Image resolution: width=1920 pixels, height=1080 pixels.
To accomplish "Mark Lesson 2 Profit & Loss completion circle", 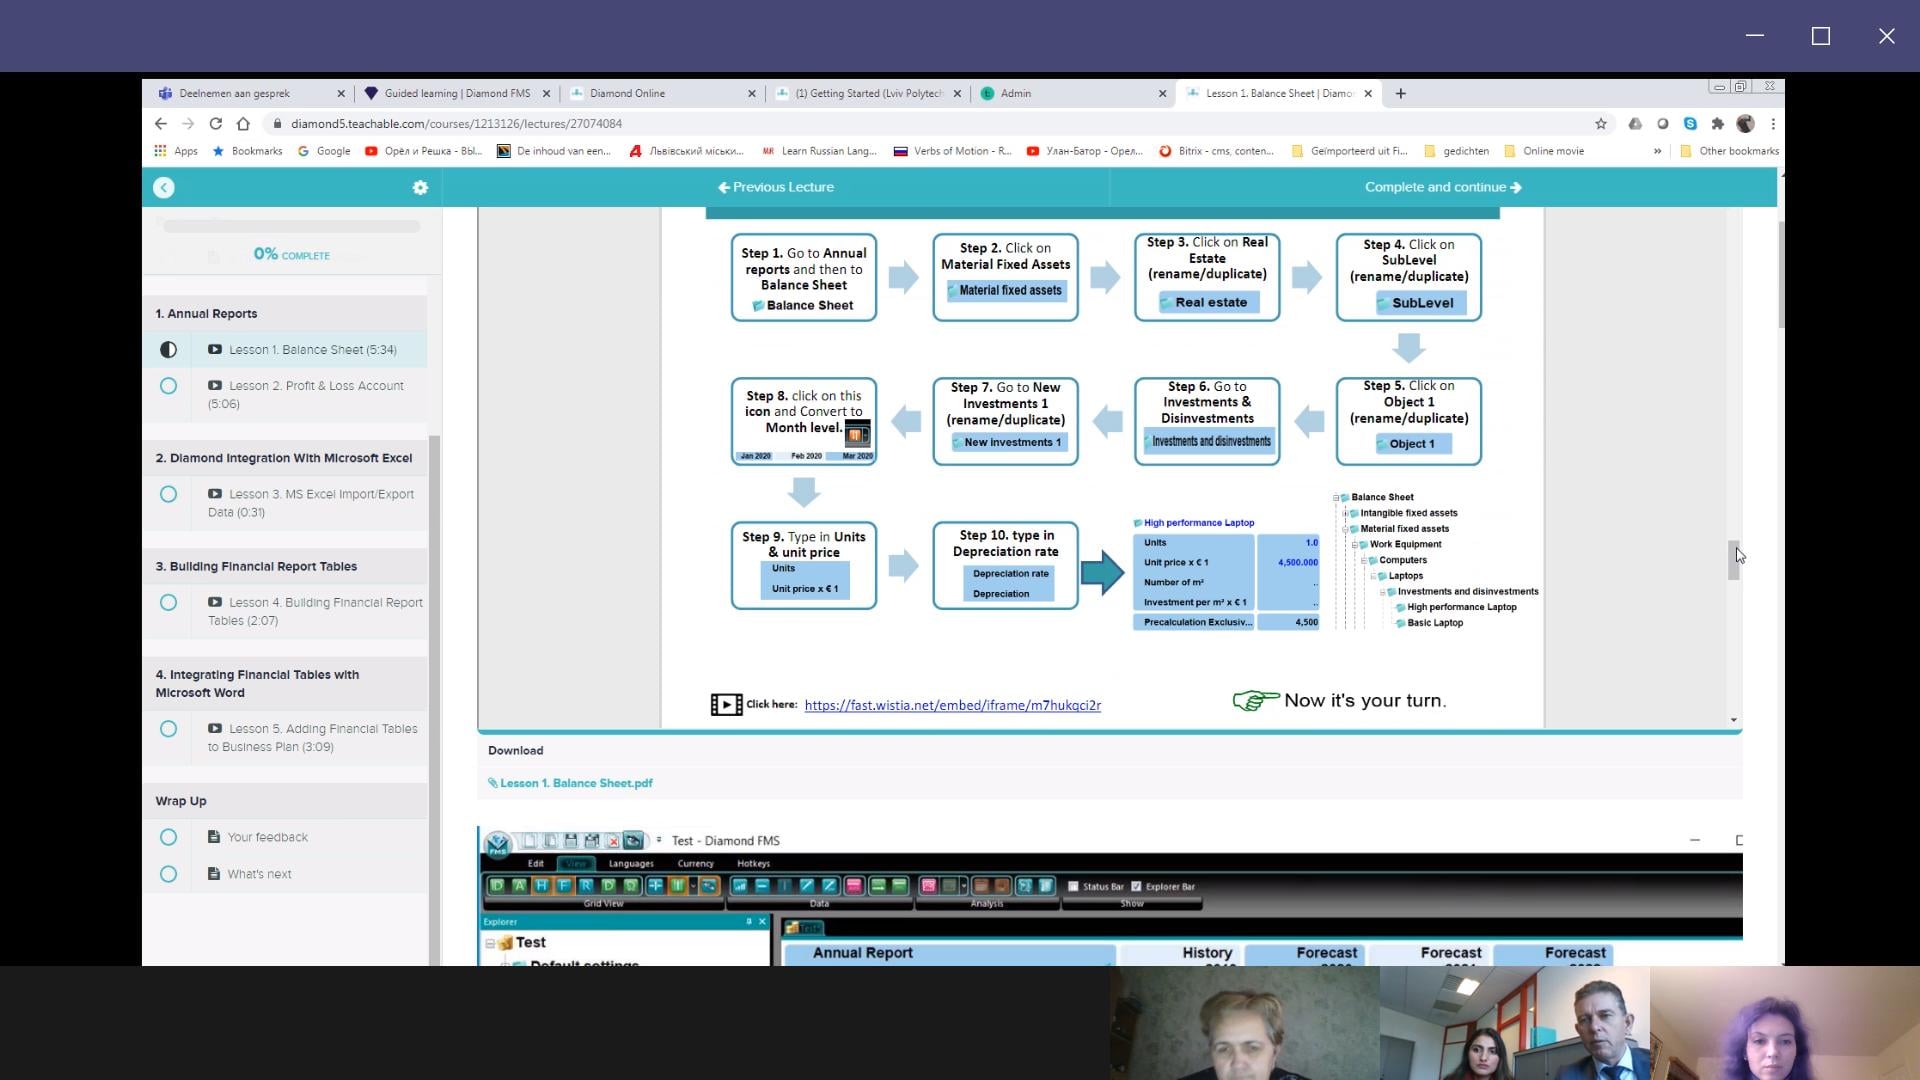I will (168, 386).
